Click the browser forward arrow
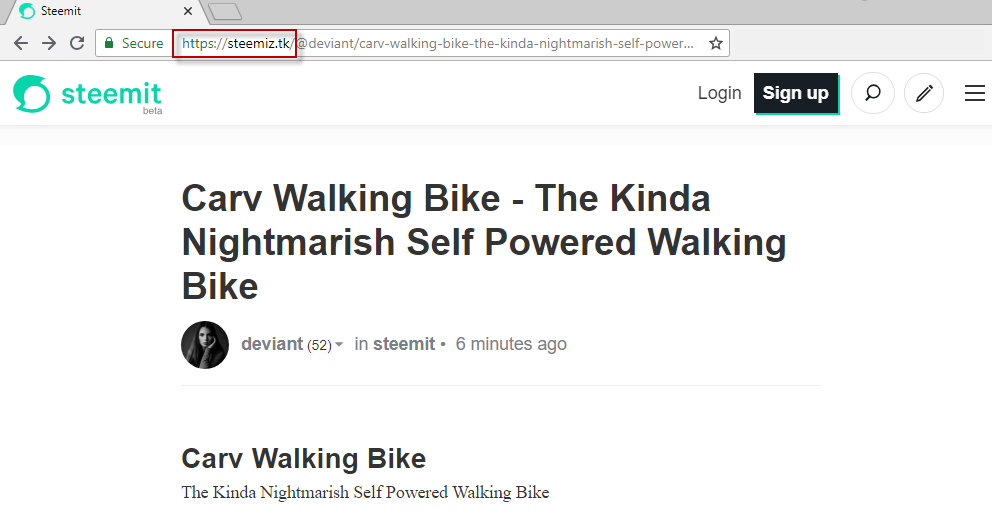 49,43
